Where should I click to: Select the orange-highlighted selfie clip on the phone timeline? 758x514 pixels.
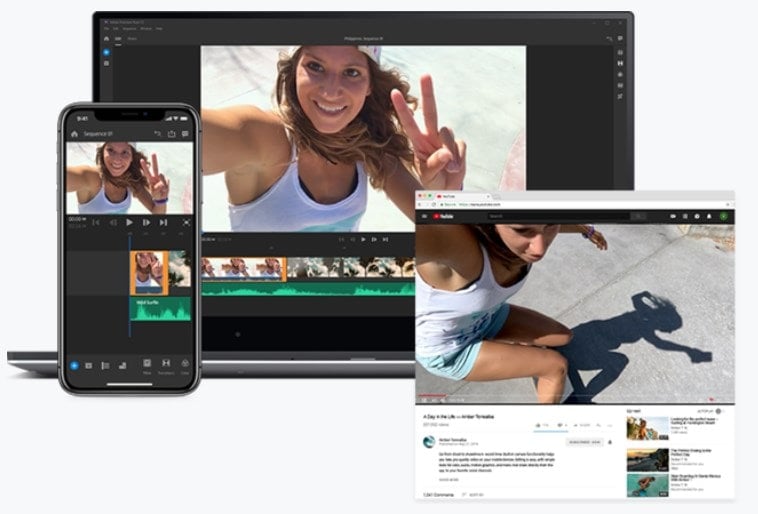click(x=149, y=273)
